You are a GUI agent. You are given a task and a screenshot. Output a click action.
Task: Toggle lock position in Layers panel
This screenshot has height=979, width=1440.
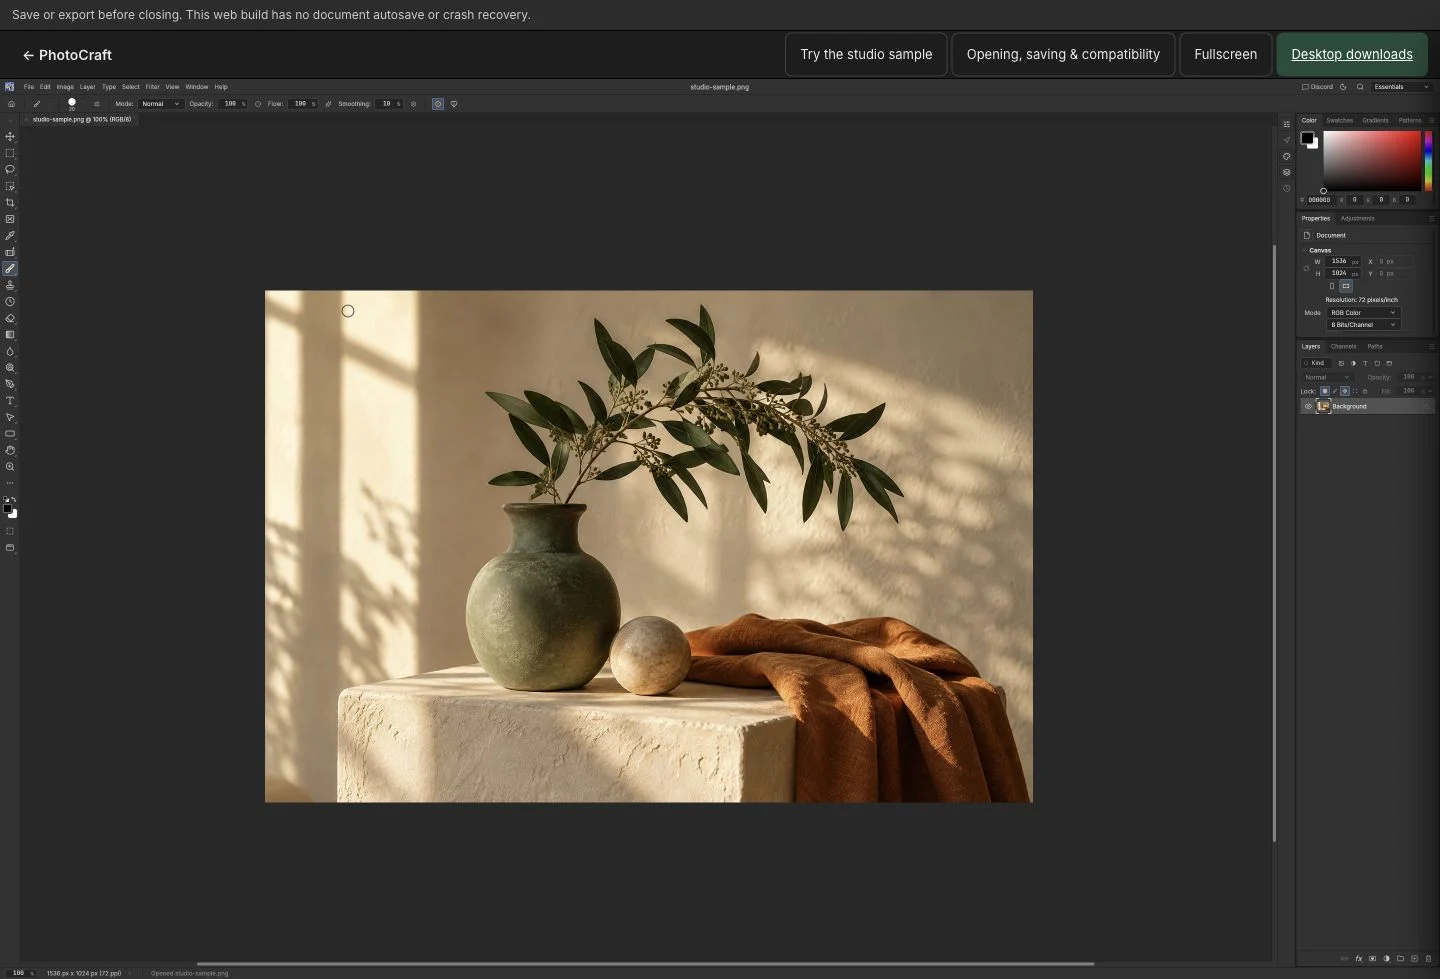point(1345,391)
